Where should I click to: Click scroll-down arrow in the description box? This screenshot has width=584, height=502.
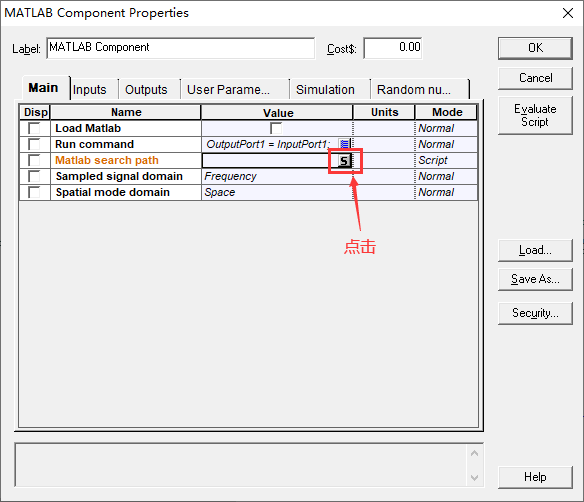474,477
